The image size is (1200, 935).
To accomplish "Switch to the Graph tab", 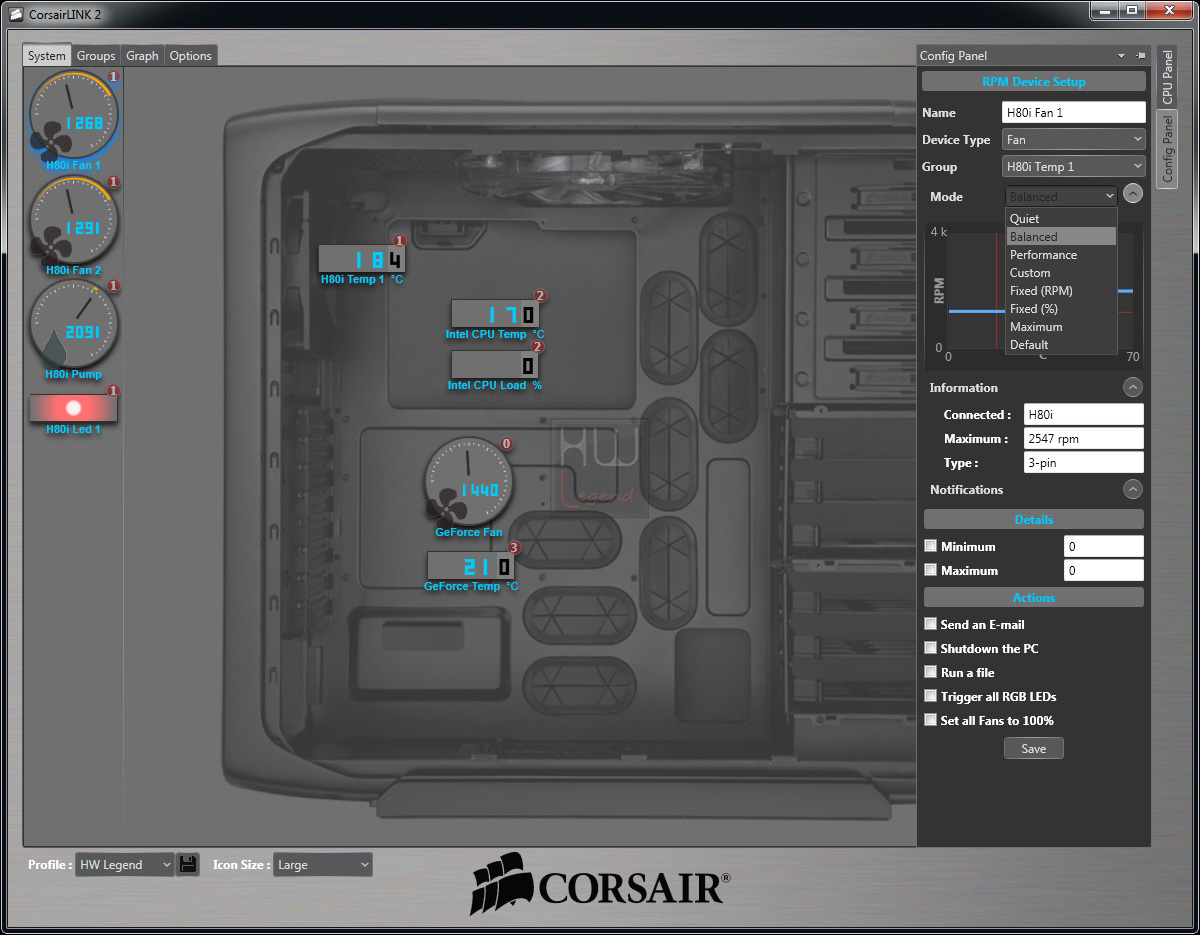I will pyautogui.click(x=142, y=56).
